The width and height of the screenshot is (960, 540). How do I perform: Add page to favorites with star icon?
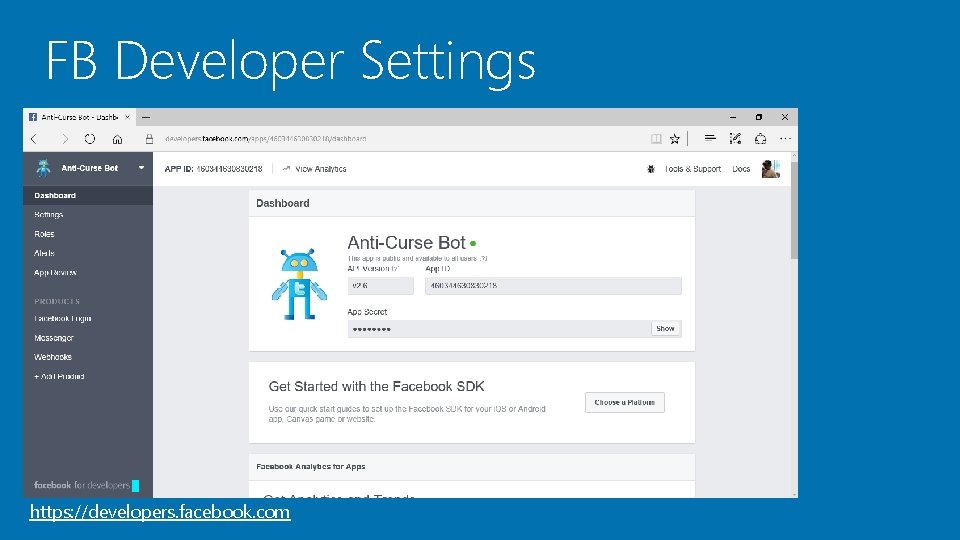click(x=675, y=139)
